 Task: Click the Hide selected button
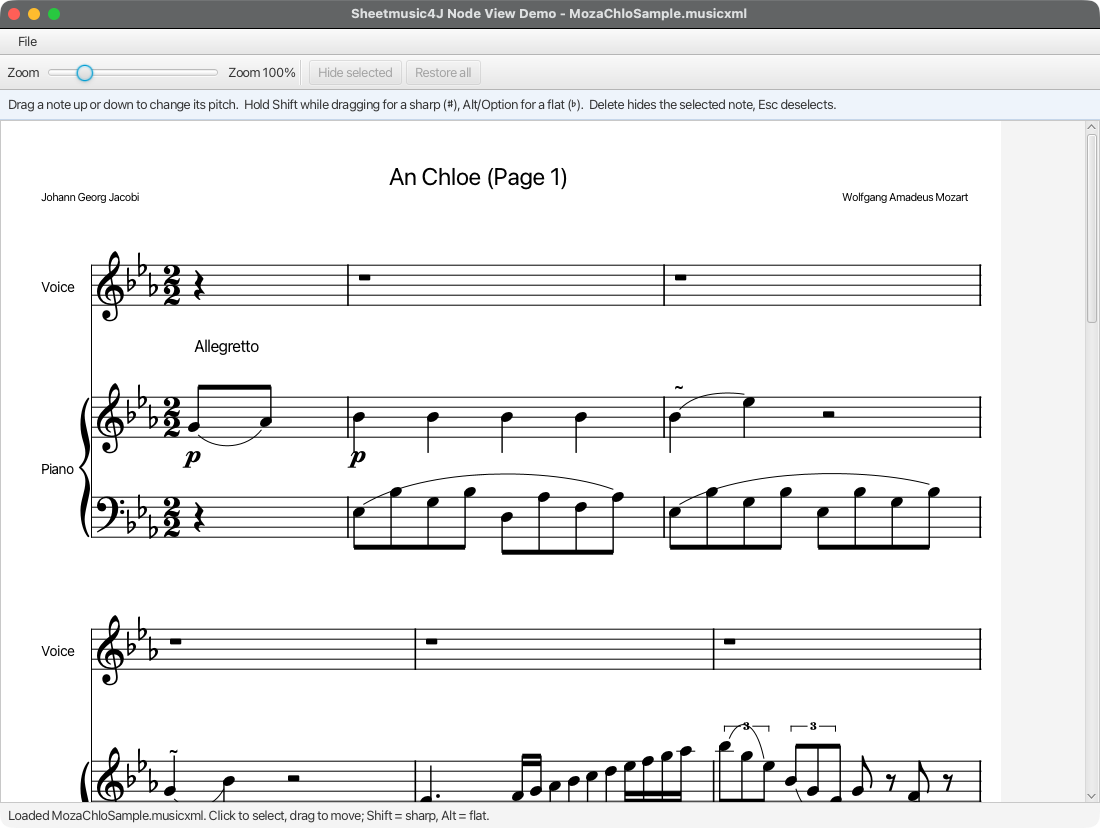(355, 72)
